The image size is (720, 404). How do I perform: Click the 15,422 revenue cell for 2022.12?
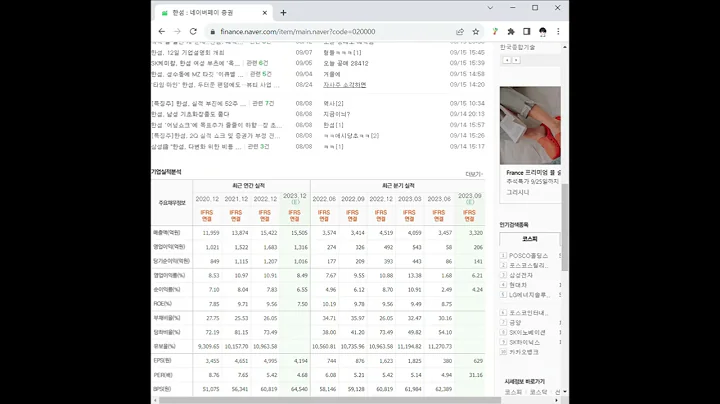pos(269,233)
